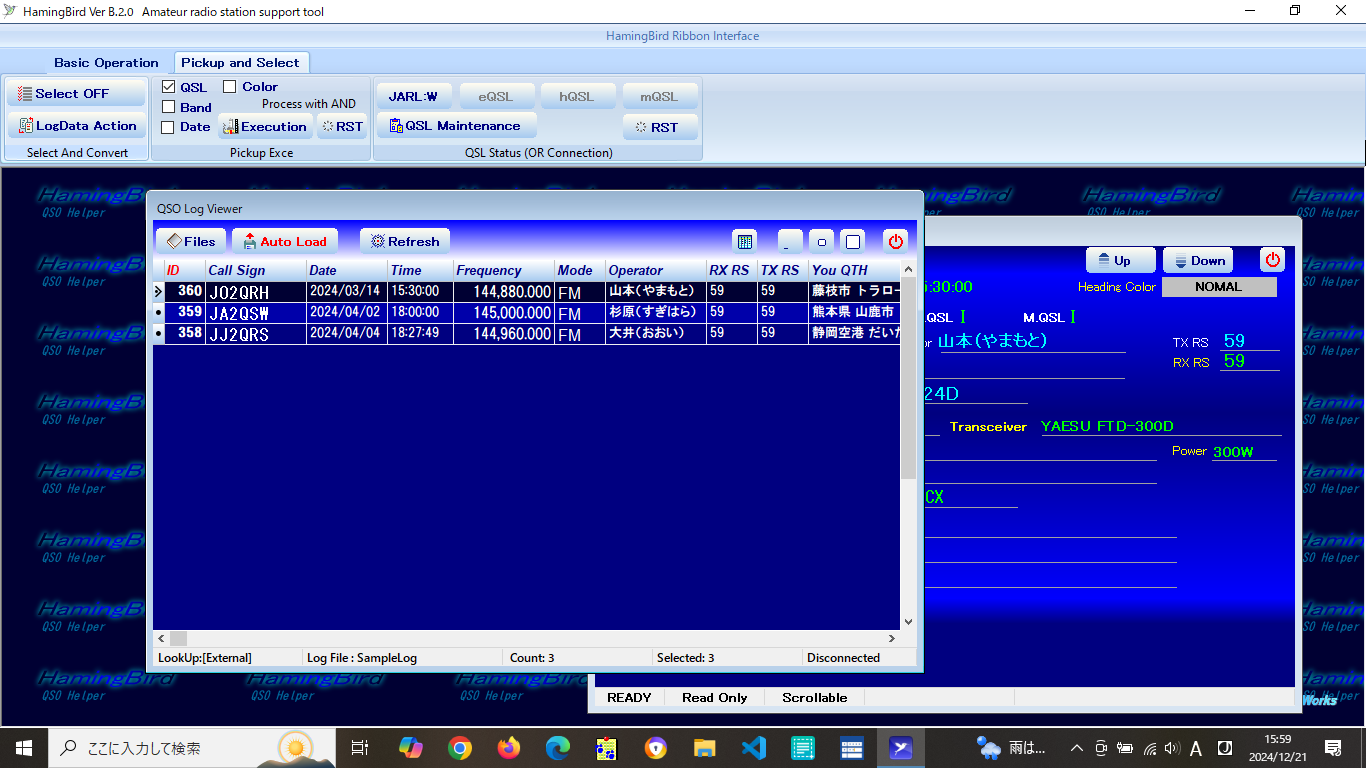Open QSL Maintenance
The width and height of the screenshot is (1366, 768).
coord(456,126)
